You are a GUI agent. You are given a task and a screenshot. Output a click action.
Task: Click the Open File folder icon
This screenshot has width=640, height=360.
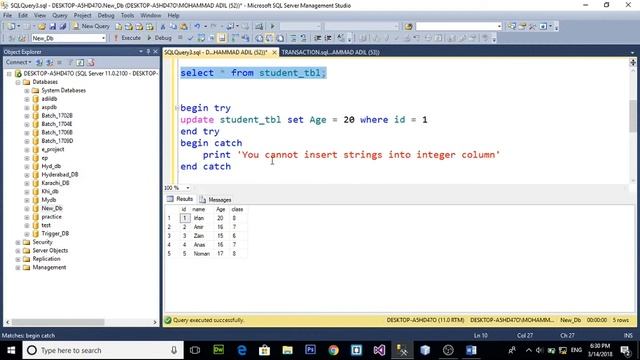click(42, 27)
